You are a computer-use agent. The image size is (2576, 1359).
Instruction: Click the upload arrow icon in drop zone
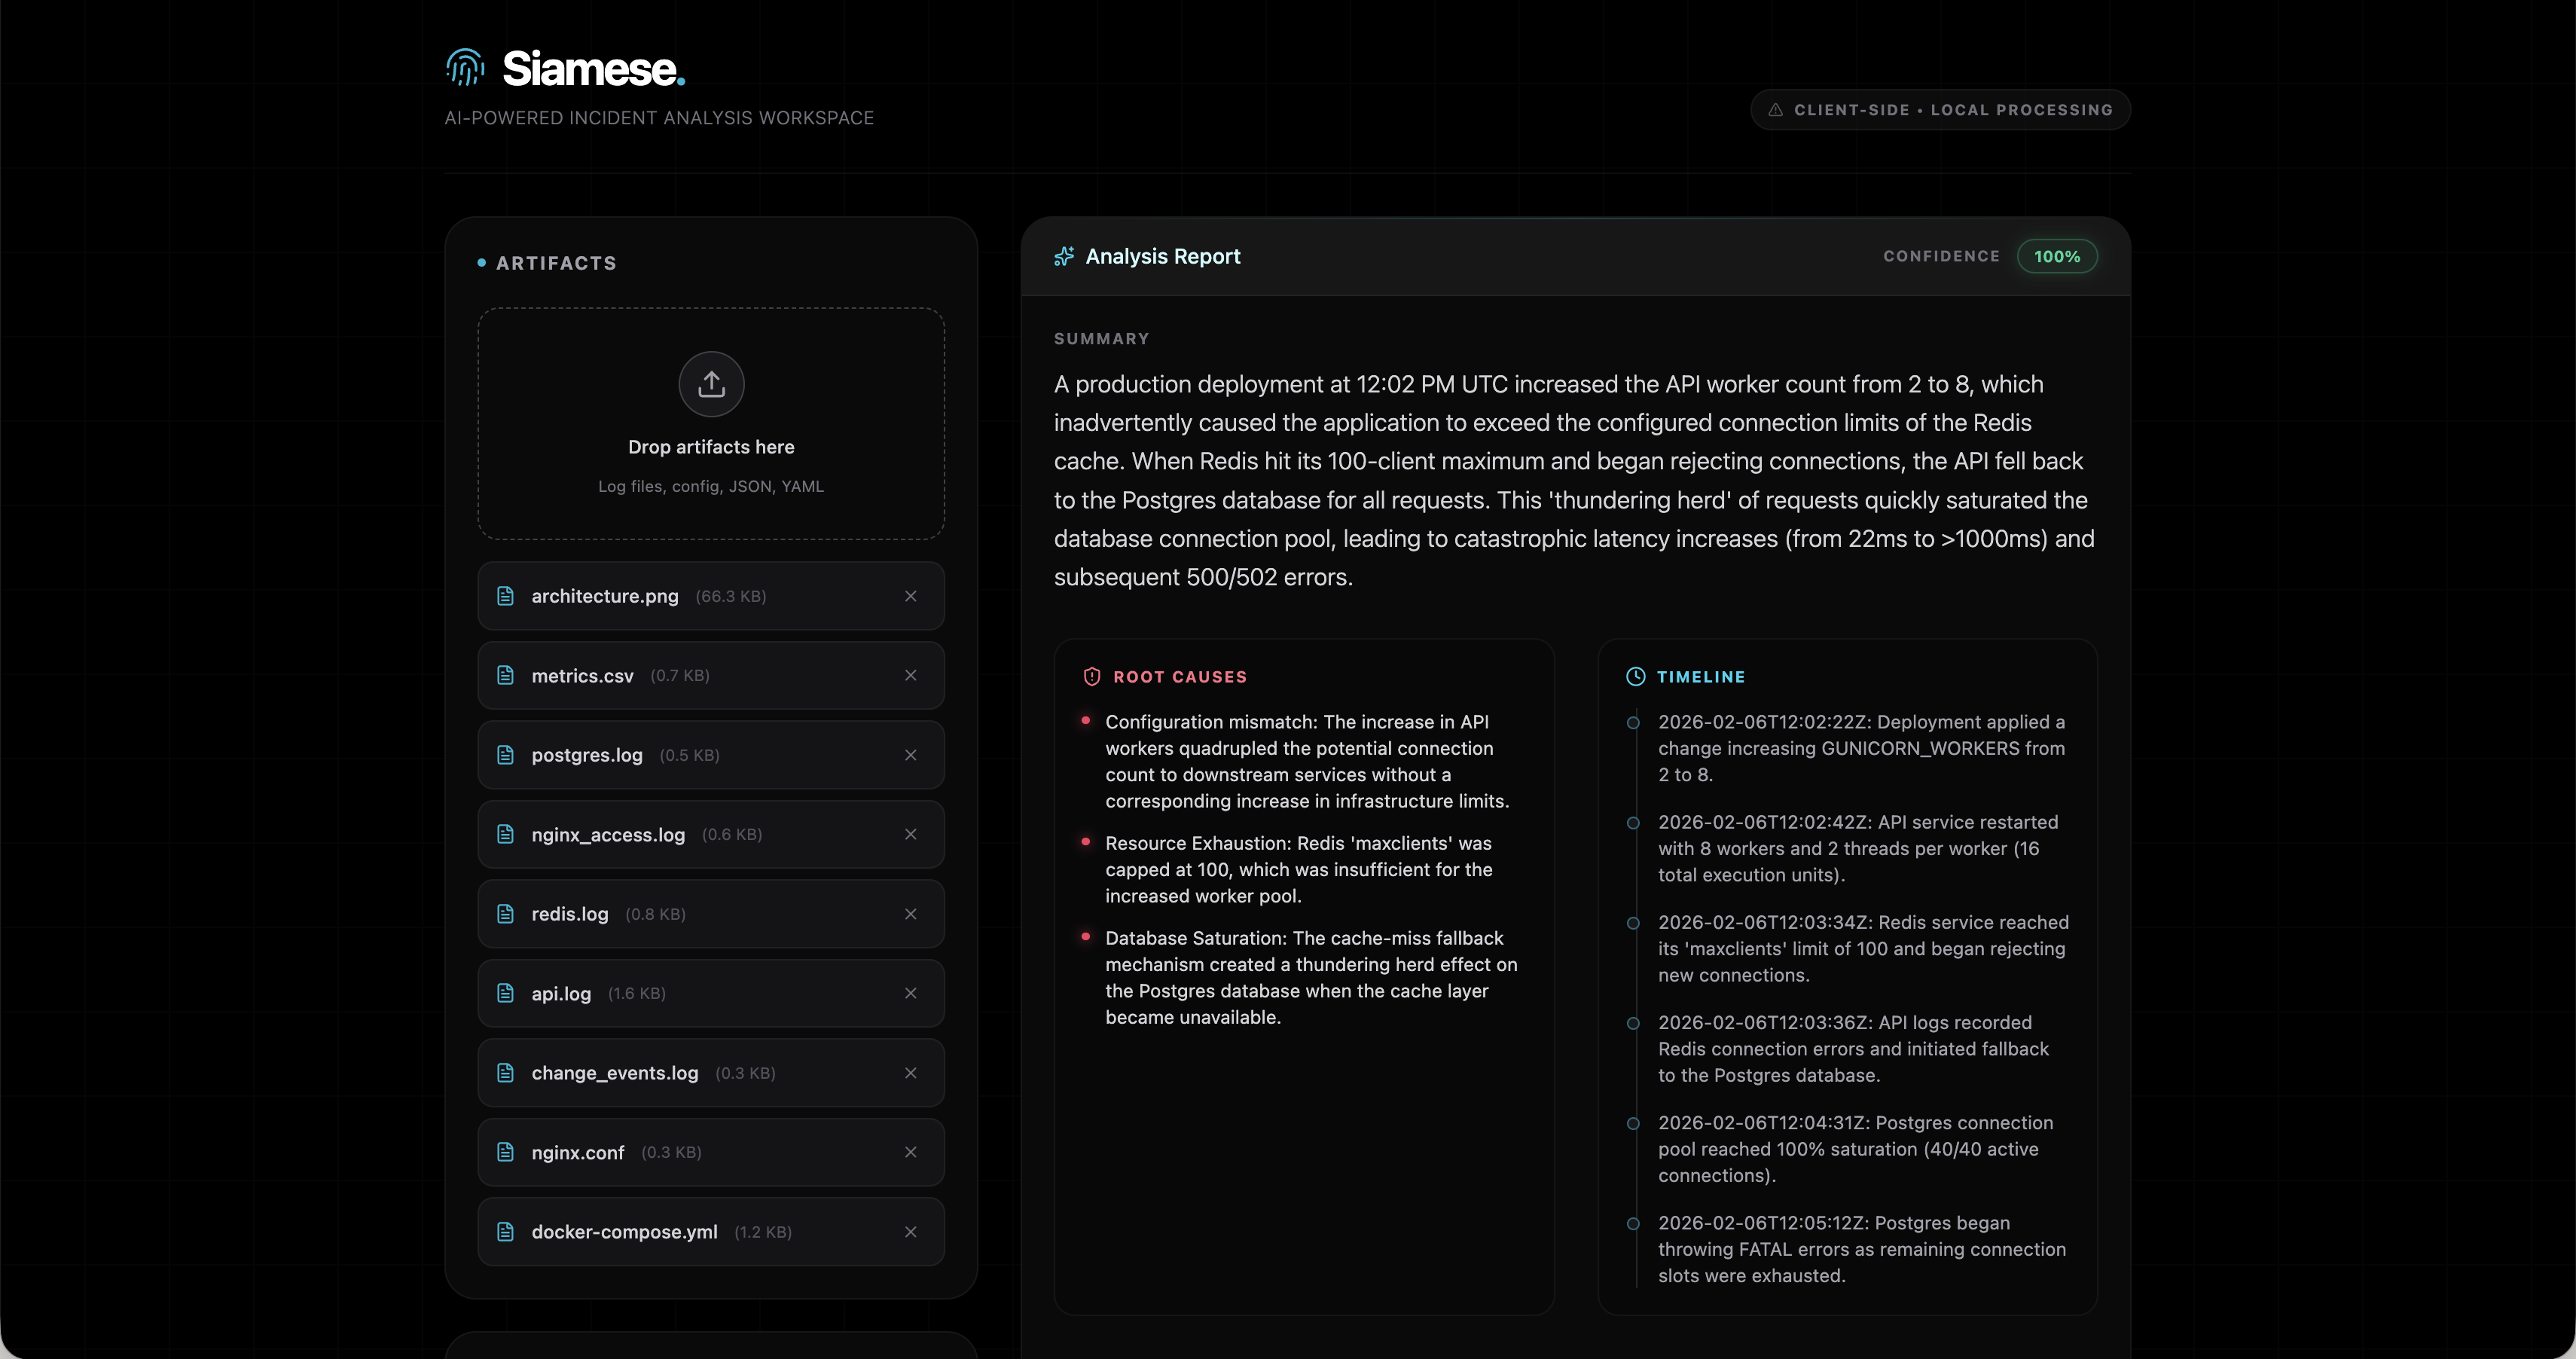click(x=711, y=384)
